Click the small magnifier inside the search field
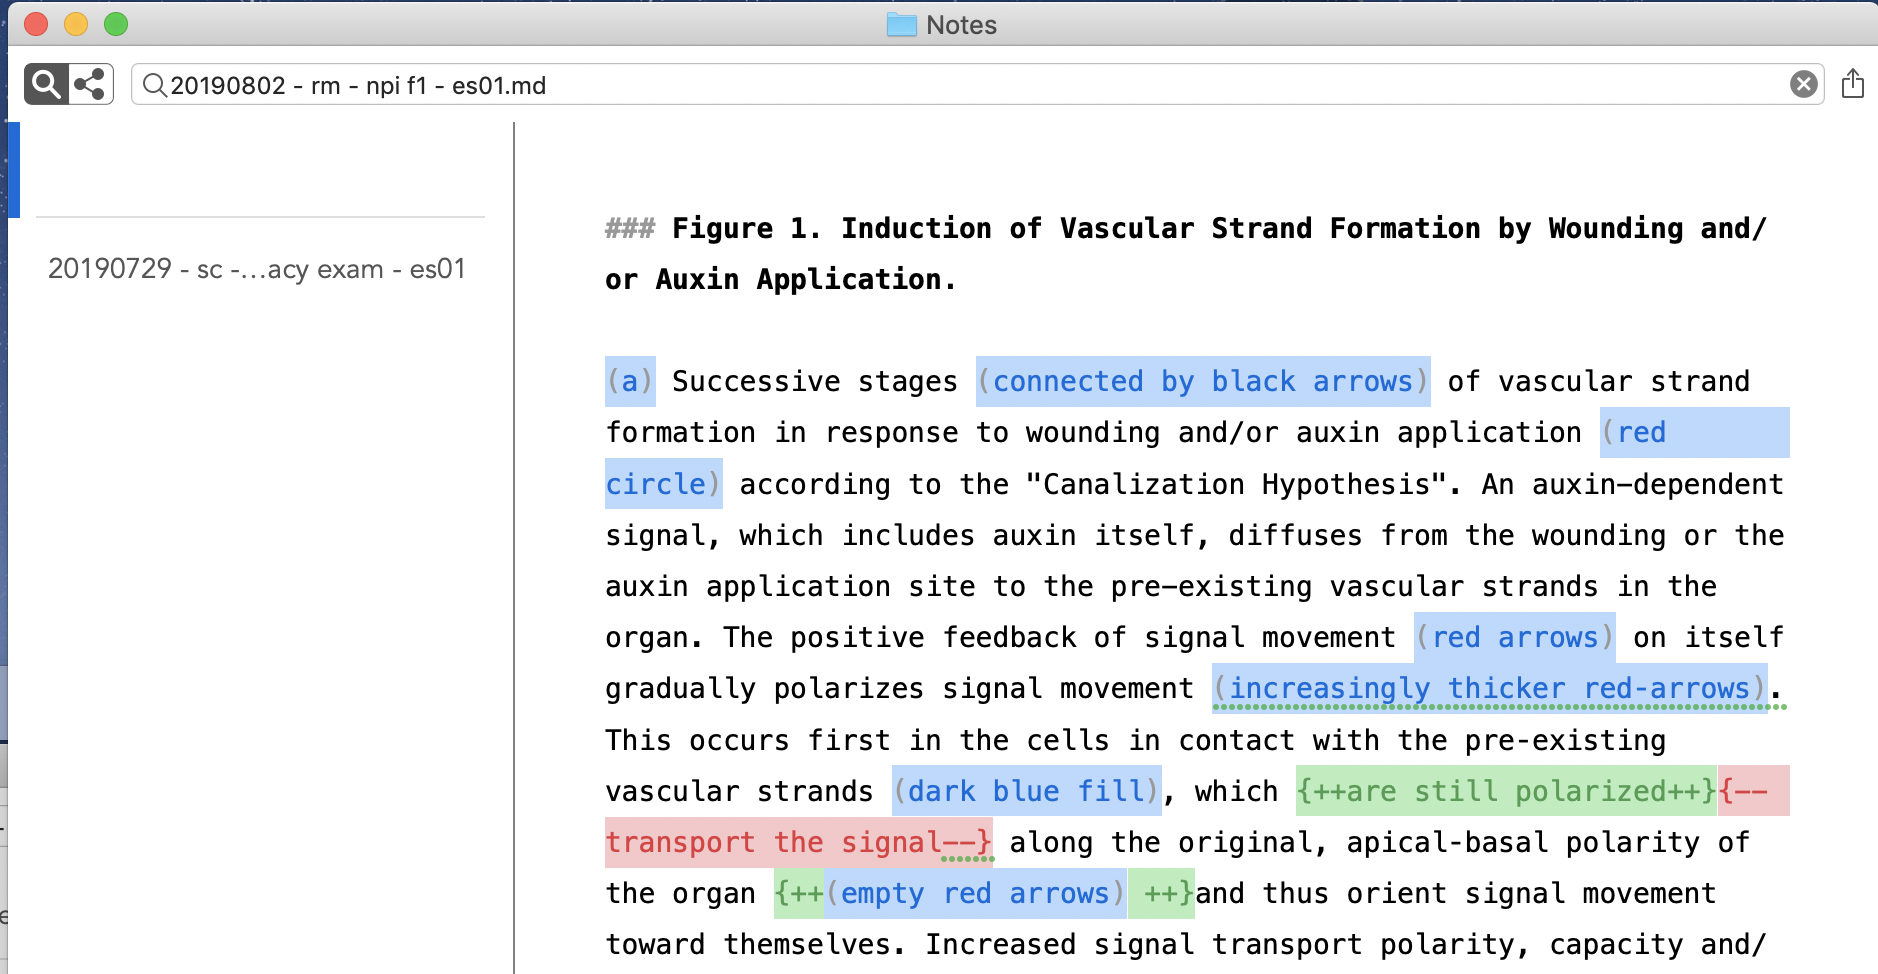Screen dimensions: 1878x974 click(154, 85)
